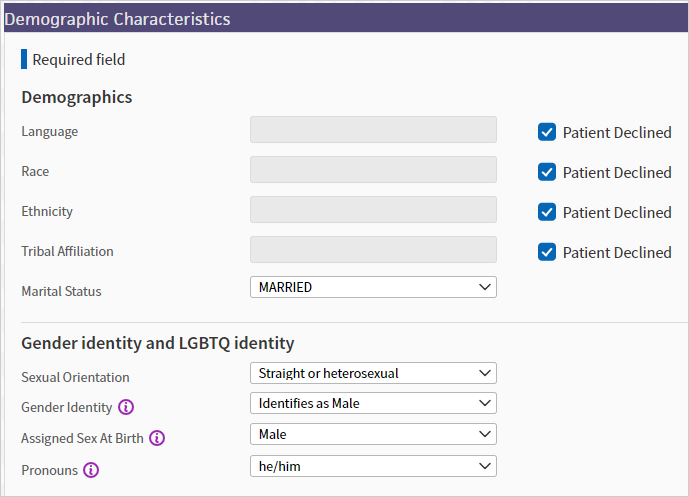Open info icon next to Pronouns

[x=91, y=469]
